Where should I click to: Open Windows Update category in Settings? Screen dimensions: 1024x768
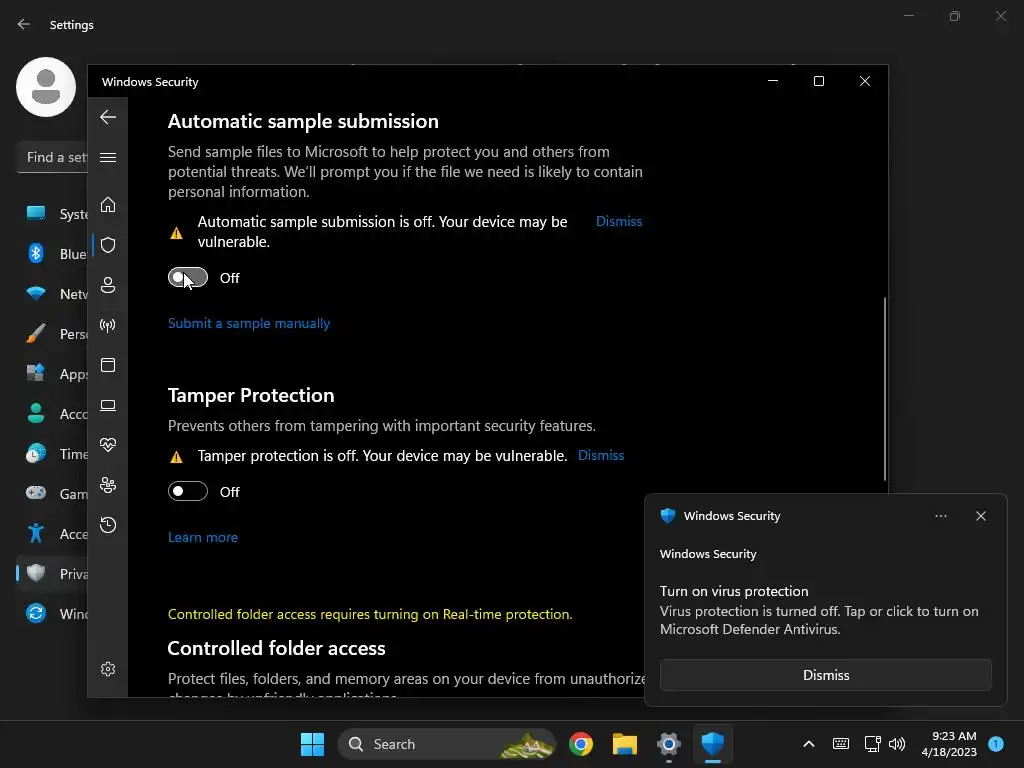coord(54,613)
